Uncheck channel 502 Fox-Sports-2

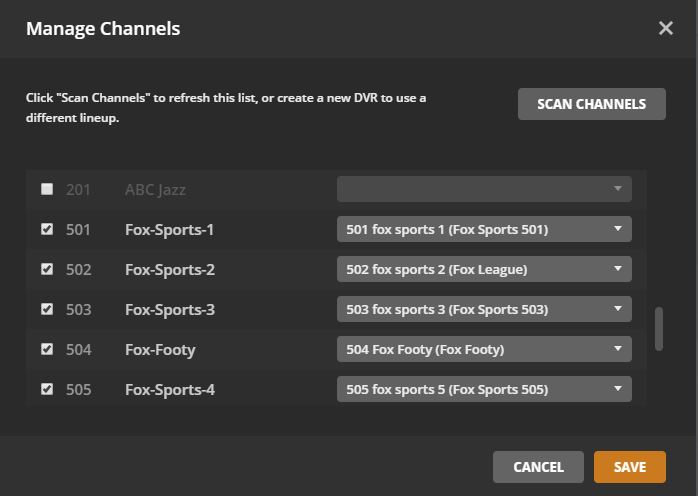tap(47, 269)
